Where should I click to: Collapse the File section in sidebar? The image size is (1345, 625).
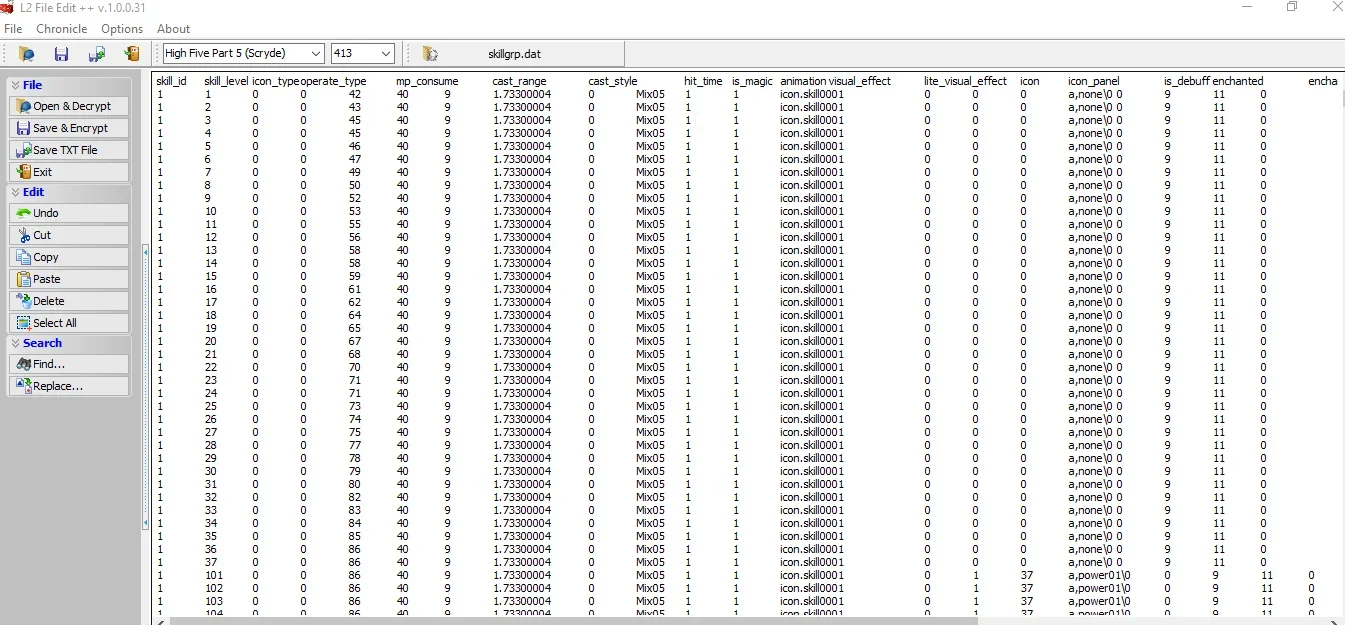click(69, 86)
